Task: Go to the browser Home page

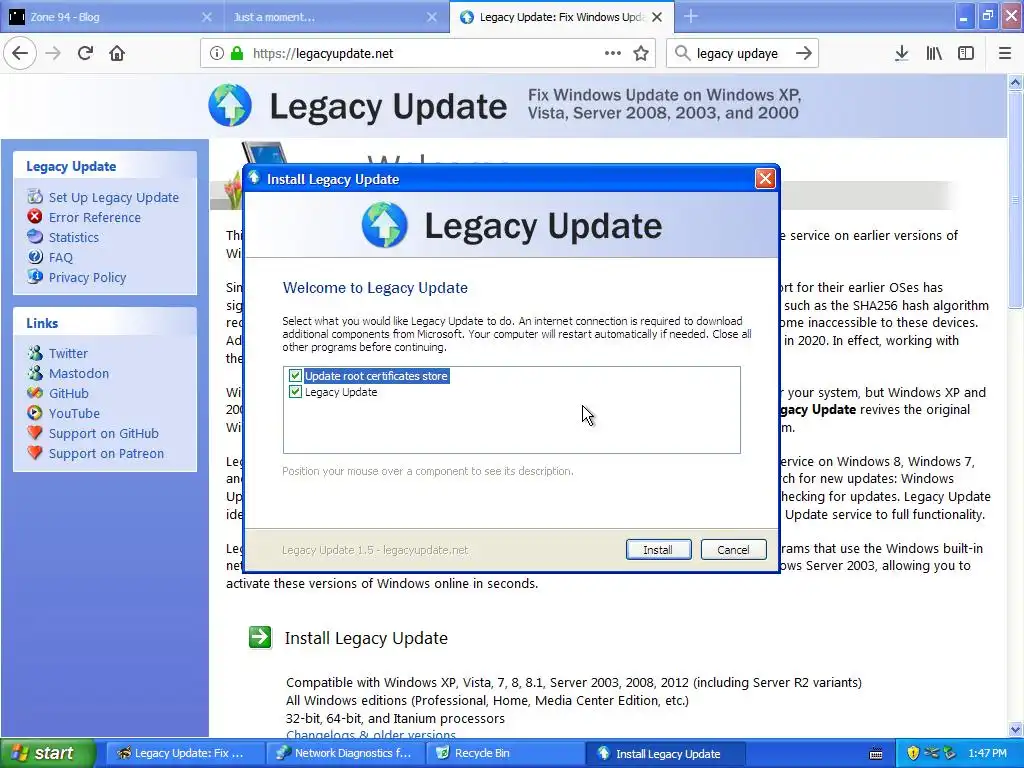Action: pyautogui.click(x=117, y=54)
